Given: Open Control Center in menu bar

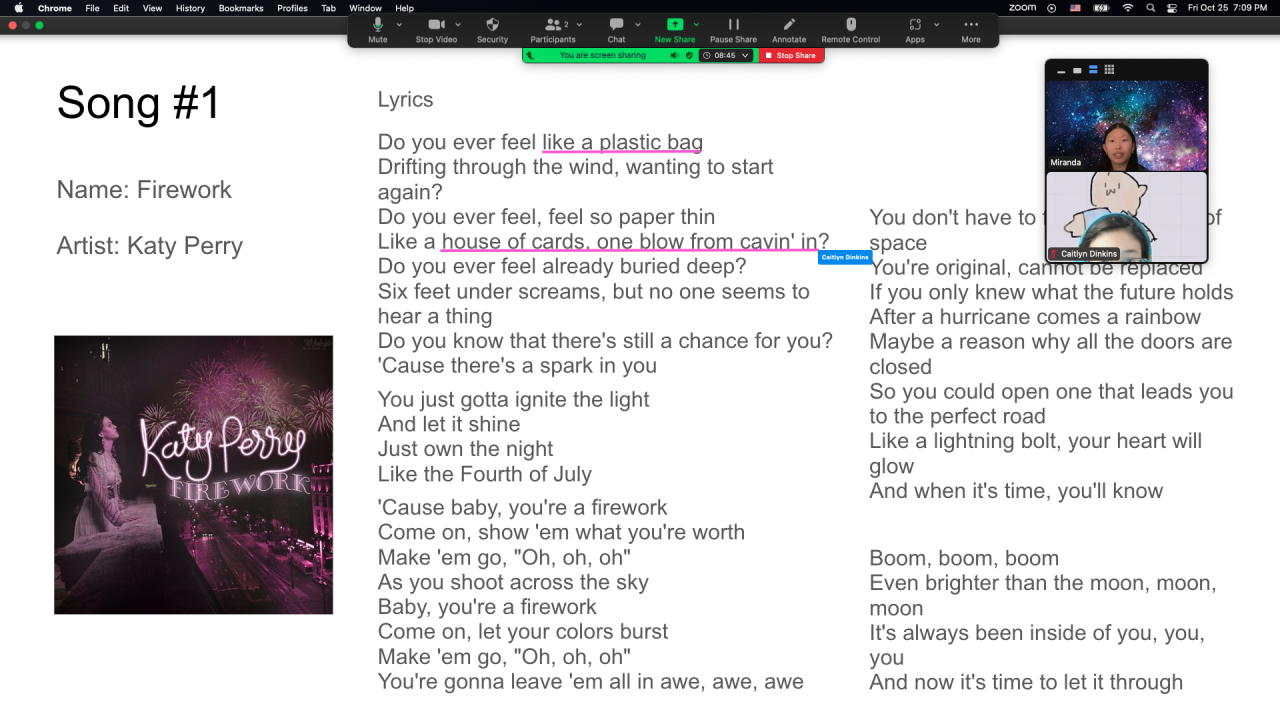Looking at the screenshot, I should (1170, 8).
